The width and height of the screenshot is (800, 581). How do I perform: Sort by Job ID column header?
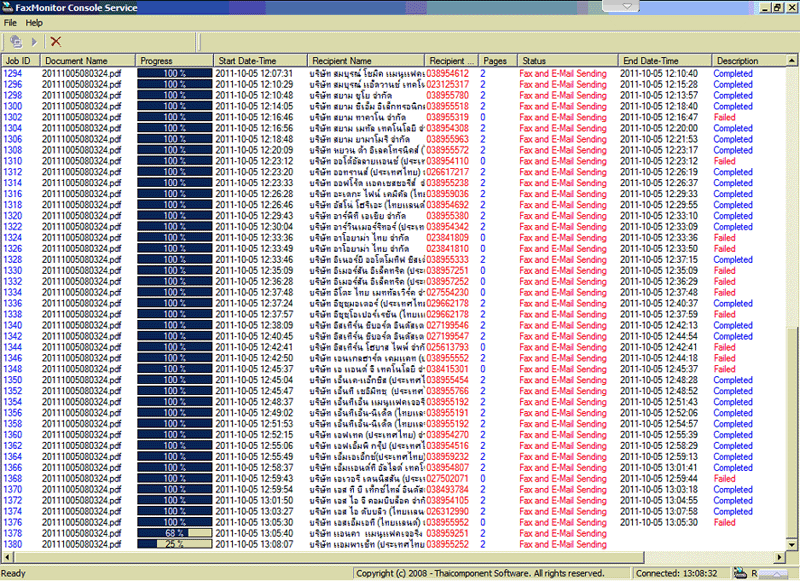[20, 61]
